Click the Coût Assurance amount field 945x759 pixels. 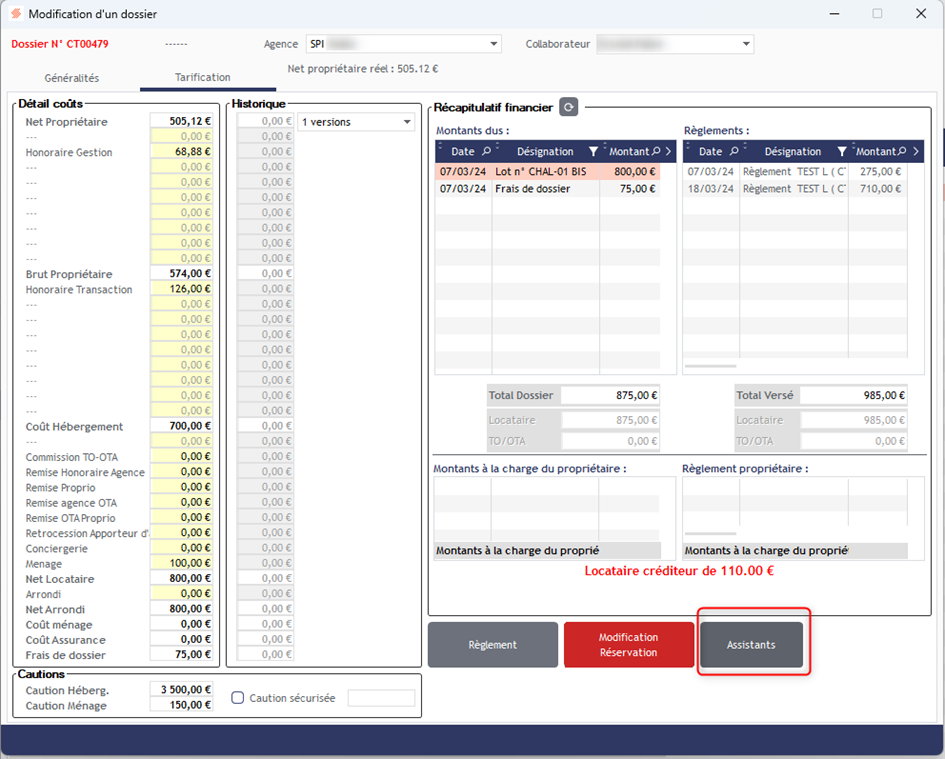[181, 639]
